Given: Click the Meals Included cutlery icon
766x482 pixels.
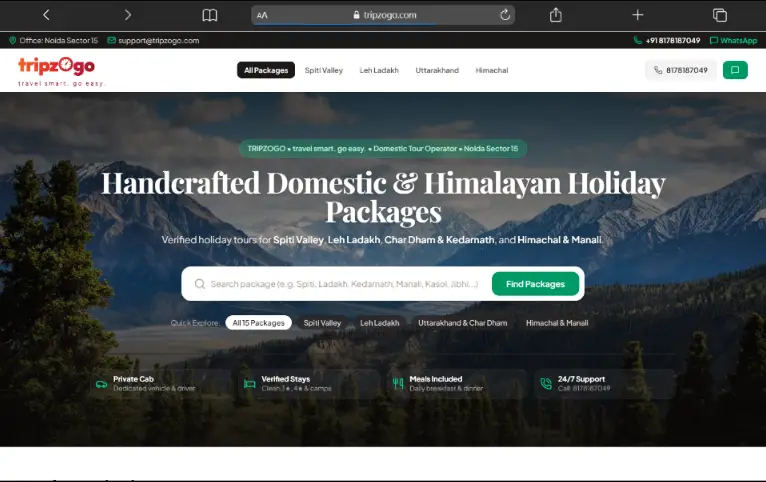Looking at the screenshot, I should point(398,384).
